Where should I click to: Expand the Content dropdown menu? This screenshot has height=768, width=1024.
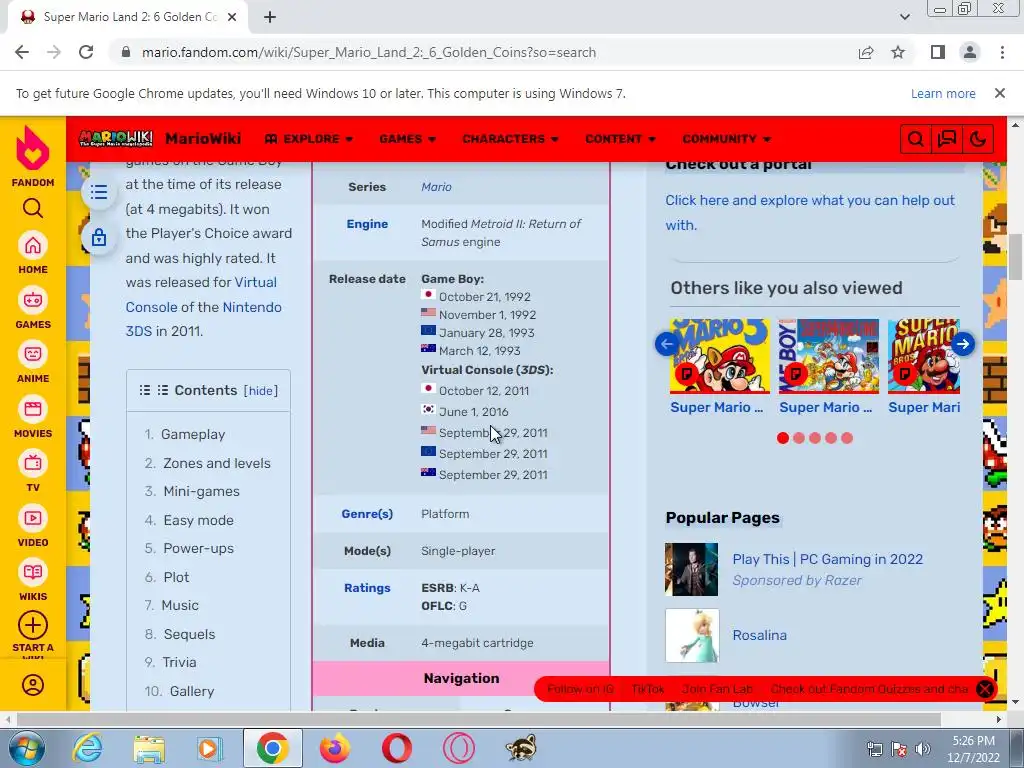pos(620,138)
